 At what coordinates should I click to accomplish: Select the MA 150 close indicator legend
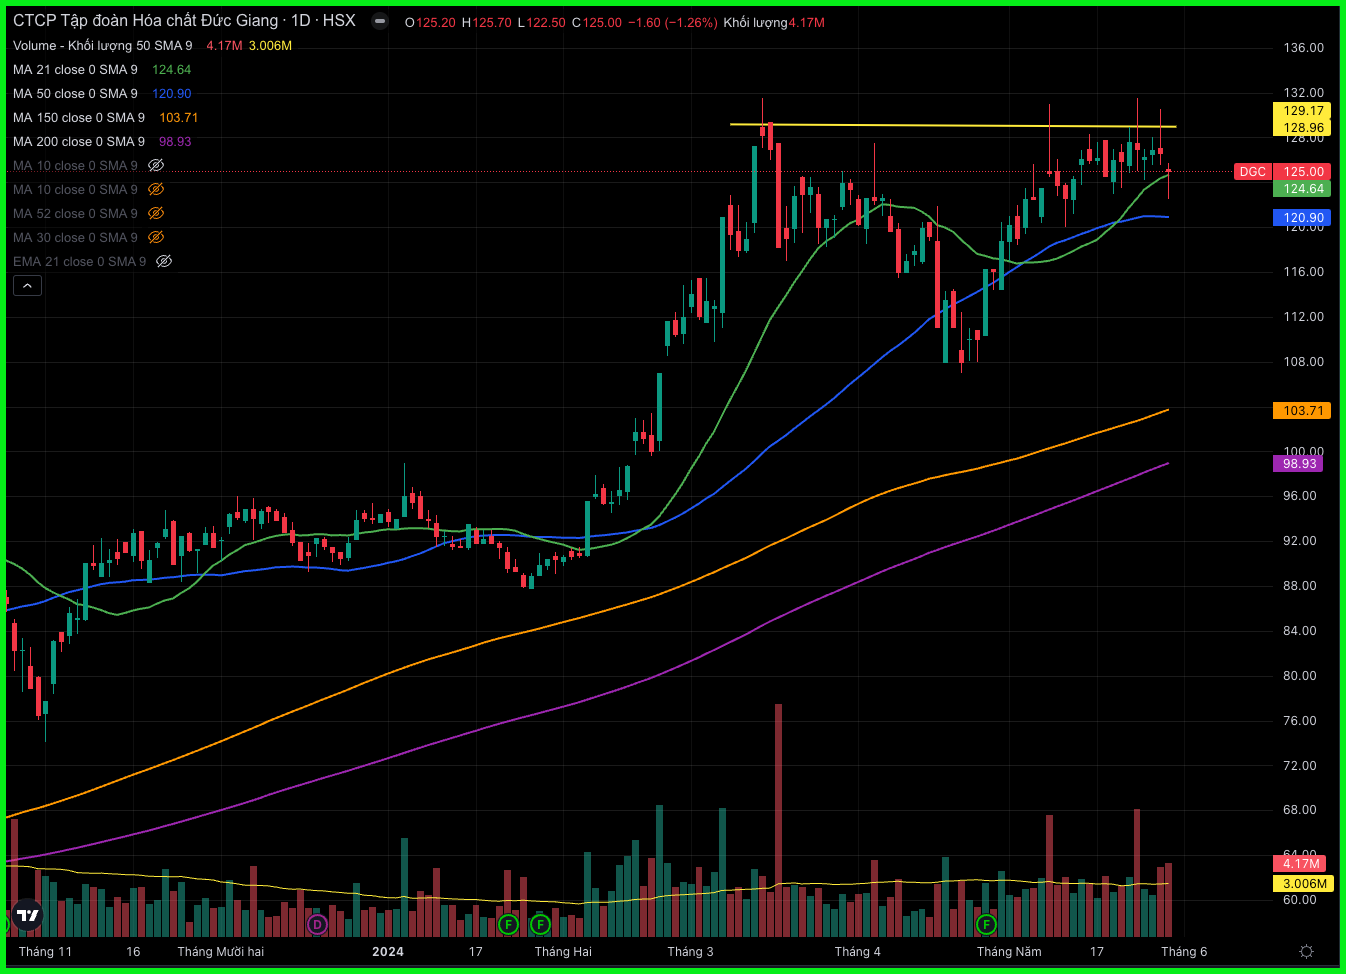[x=79, y=117]
